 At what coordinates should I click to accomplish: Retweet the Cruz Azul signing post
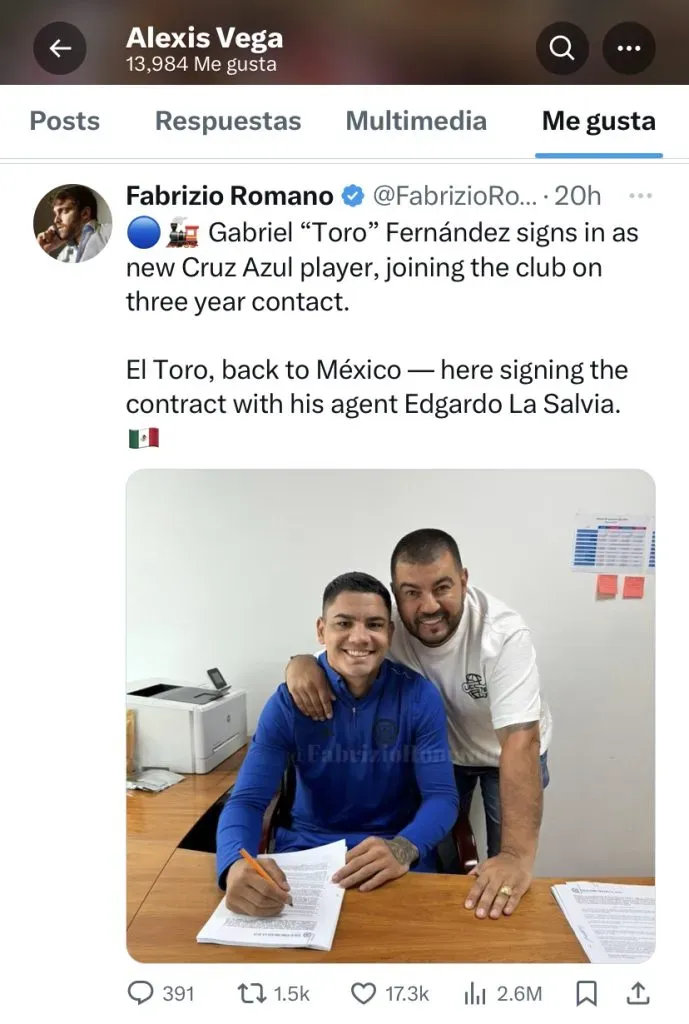tap(273, 993)
